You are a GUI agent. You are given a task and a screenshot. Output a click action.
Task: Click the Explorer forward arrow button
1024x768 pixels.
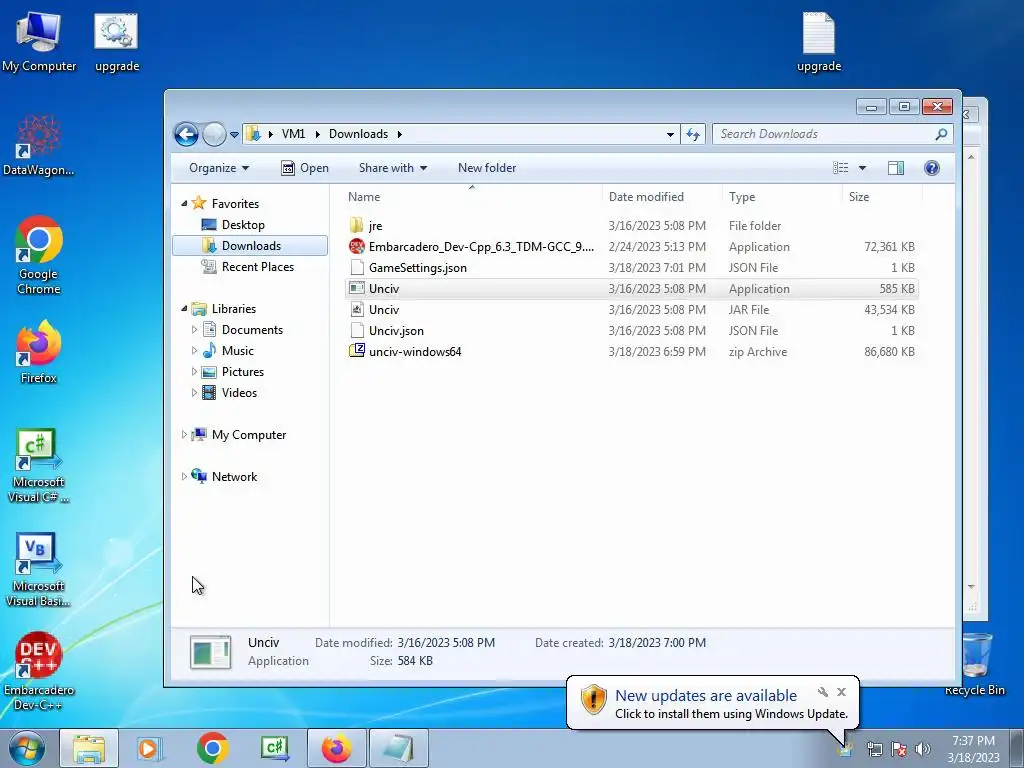click(214, 135)
